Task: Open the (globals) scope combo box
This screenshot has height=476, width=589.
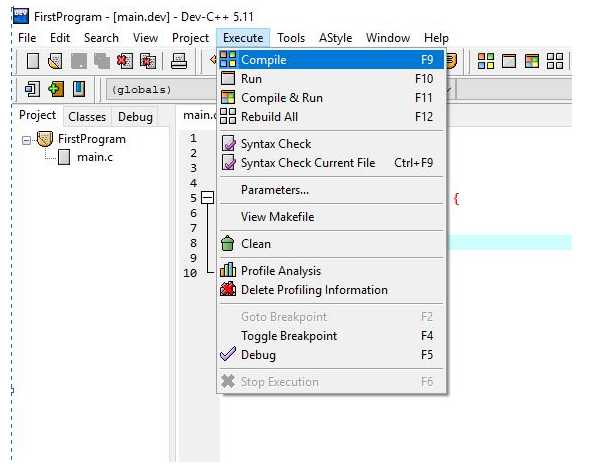Action: 163,89
